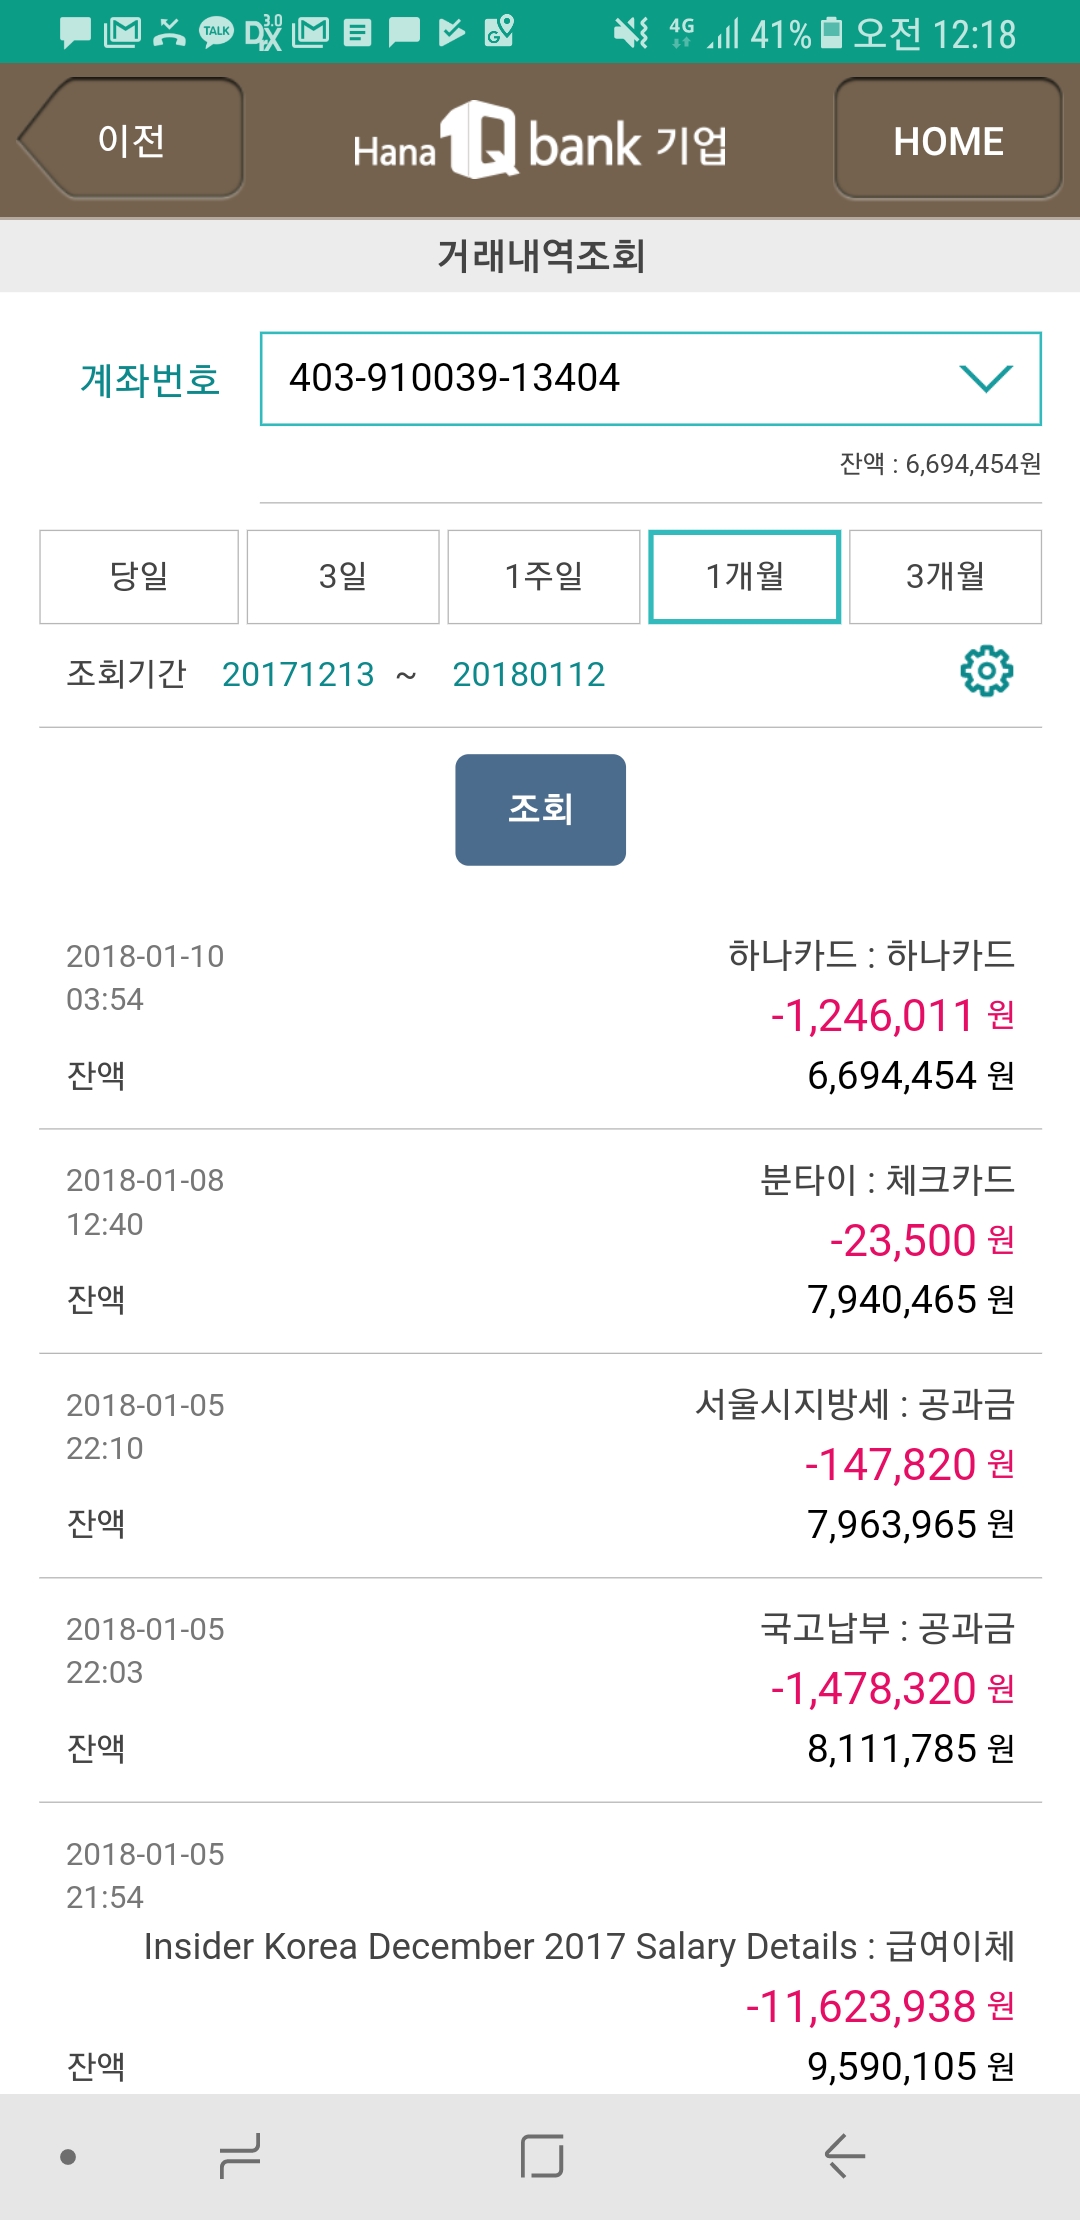Screen dimensions: 1080x2220
Task: Open the date range settings gear
Action: click(986, 671)
